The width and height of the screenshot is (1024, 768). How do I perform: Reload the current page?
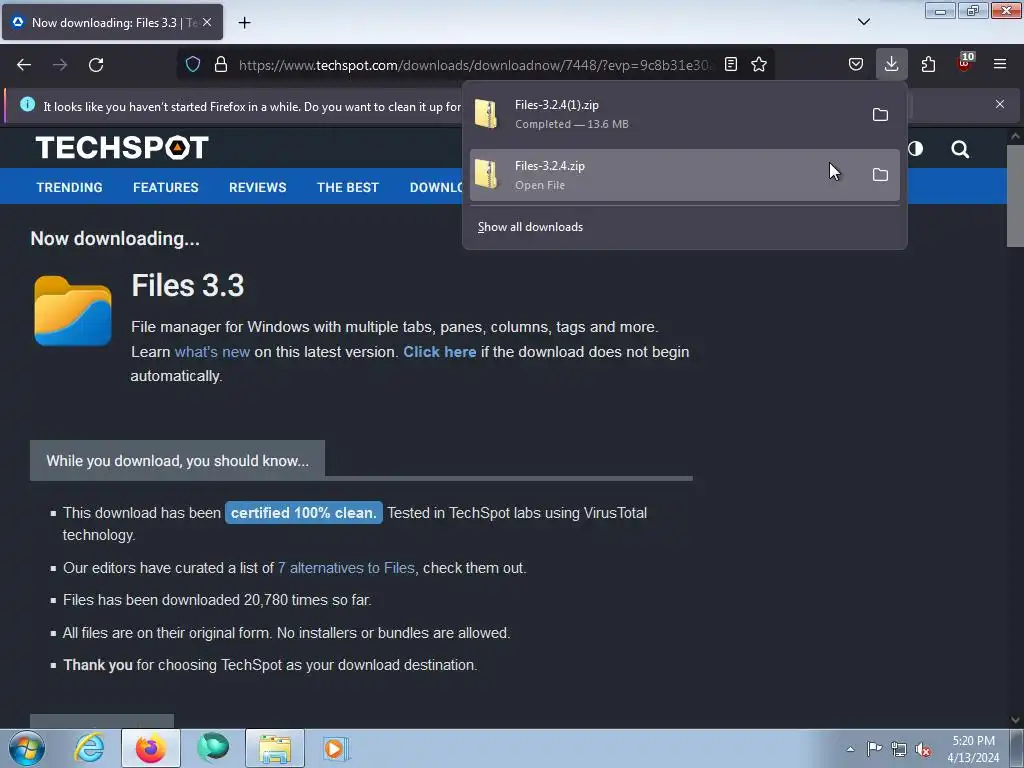tap(96, 65)
